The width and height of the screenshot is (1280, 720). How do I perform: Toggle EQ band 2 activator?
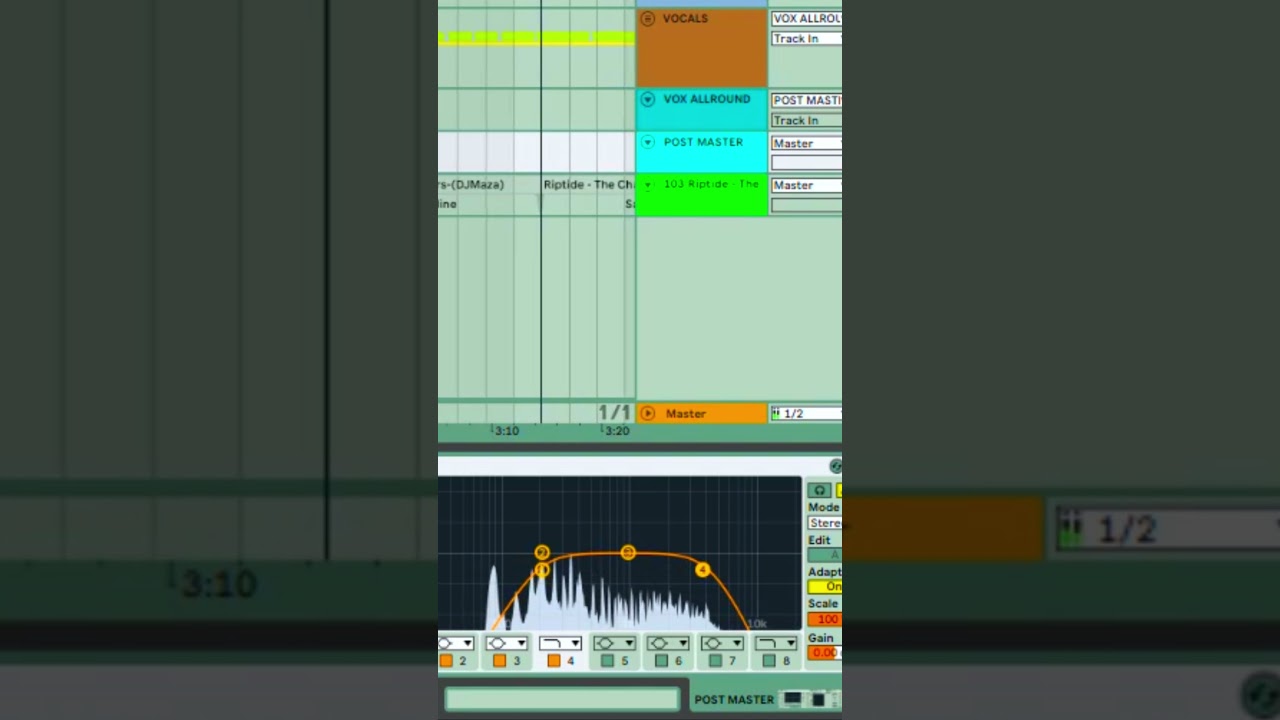(x=446, y=661)
